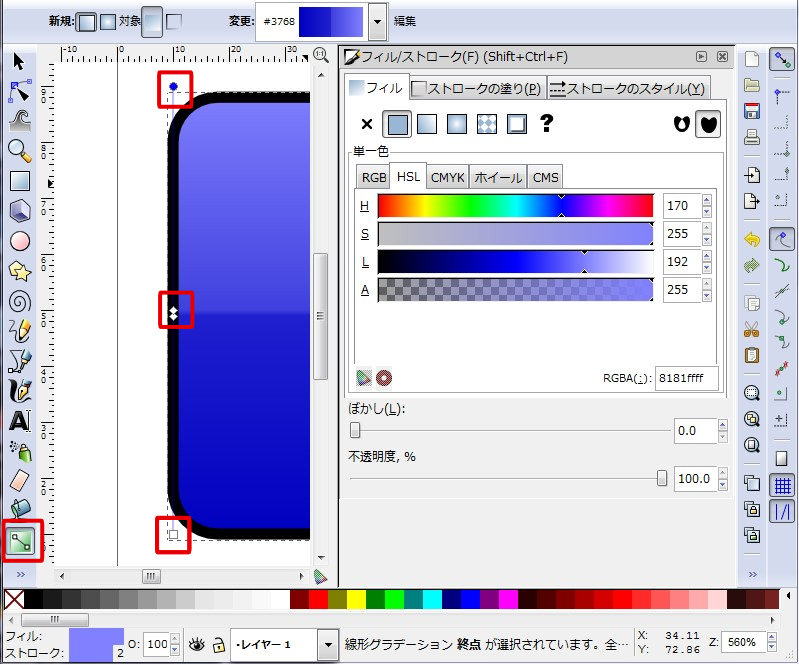Click the New document icon
The image size is (799, 664).
point(752,59)
